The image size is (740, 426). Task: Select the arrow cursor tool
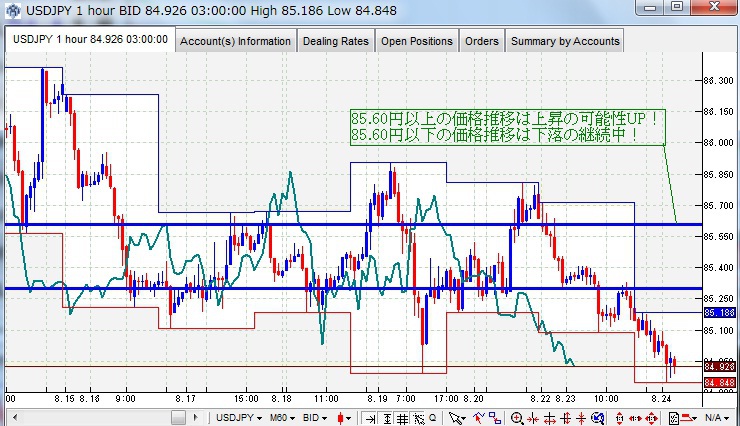coord(456,417)
